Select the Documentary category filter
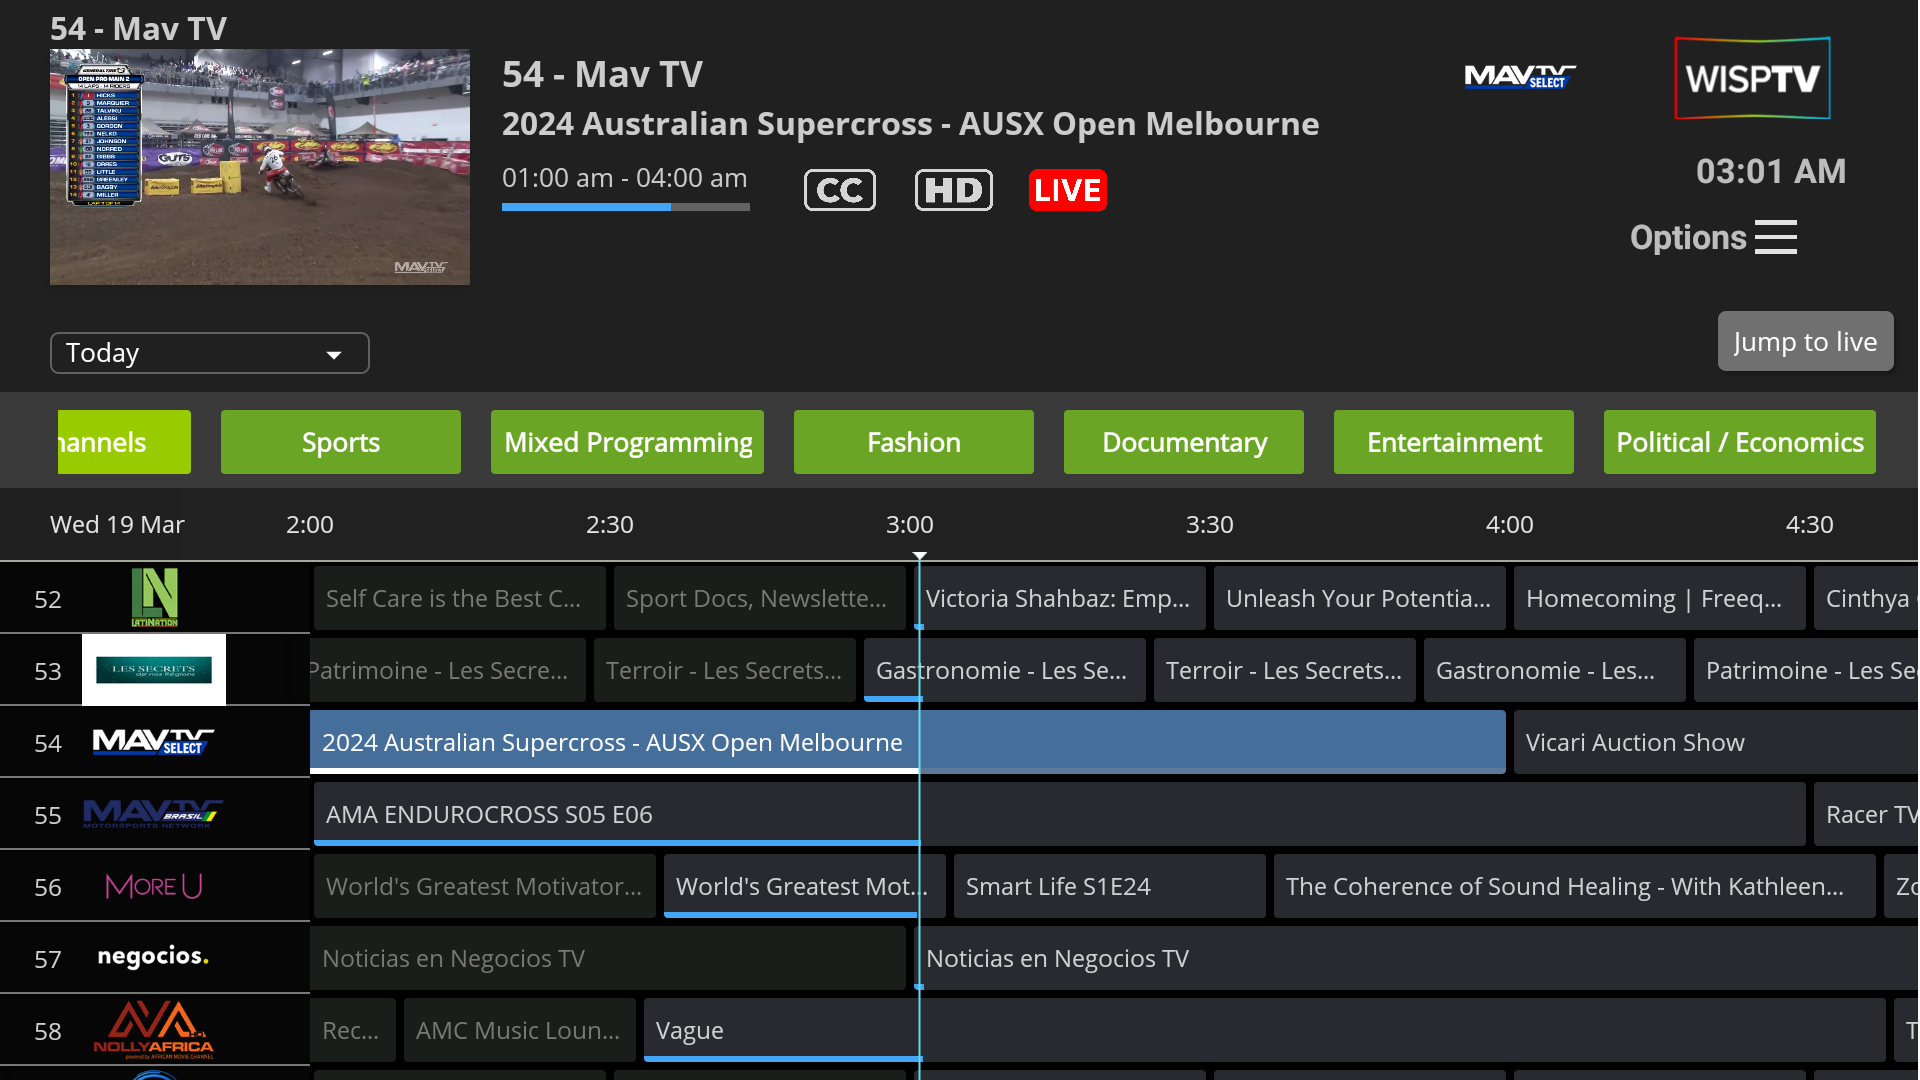The width and height of the screenshot is (1920, 1080). [1183, 441]
